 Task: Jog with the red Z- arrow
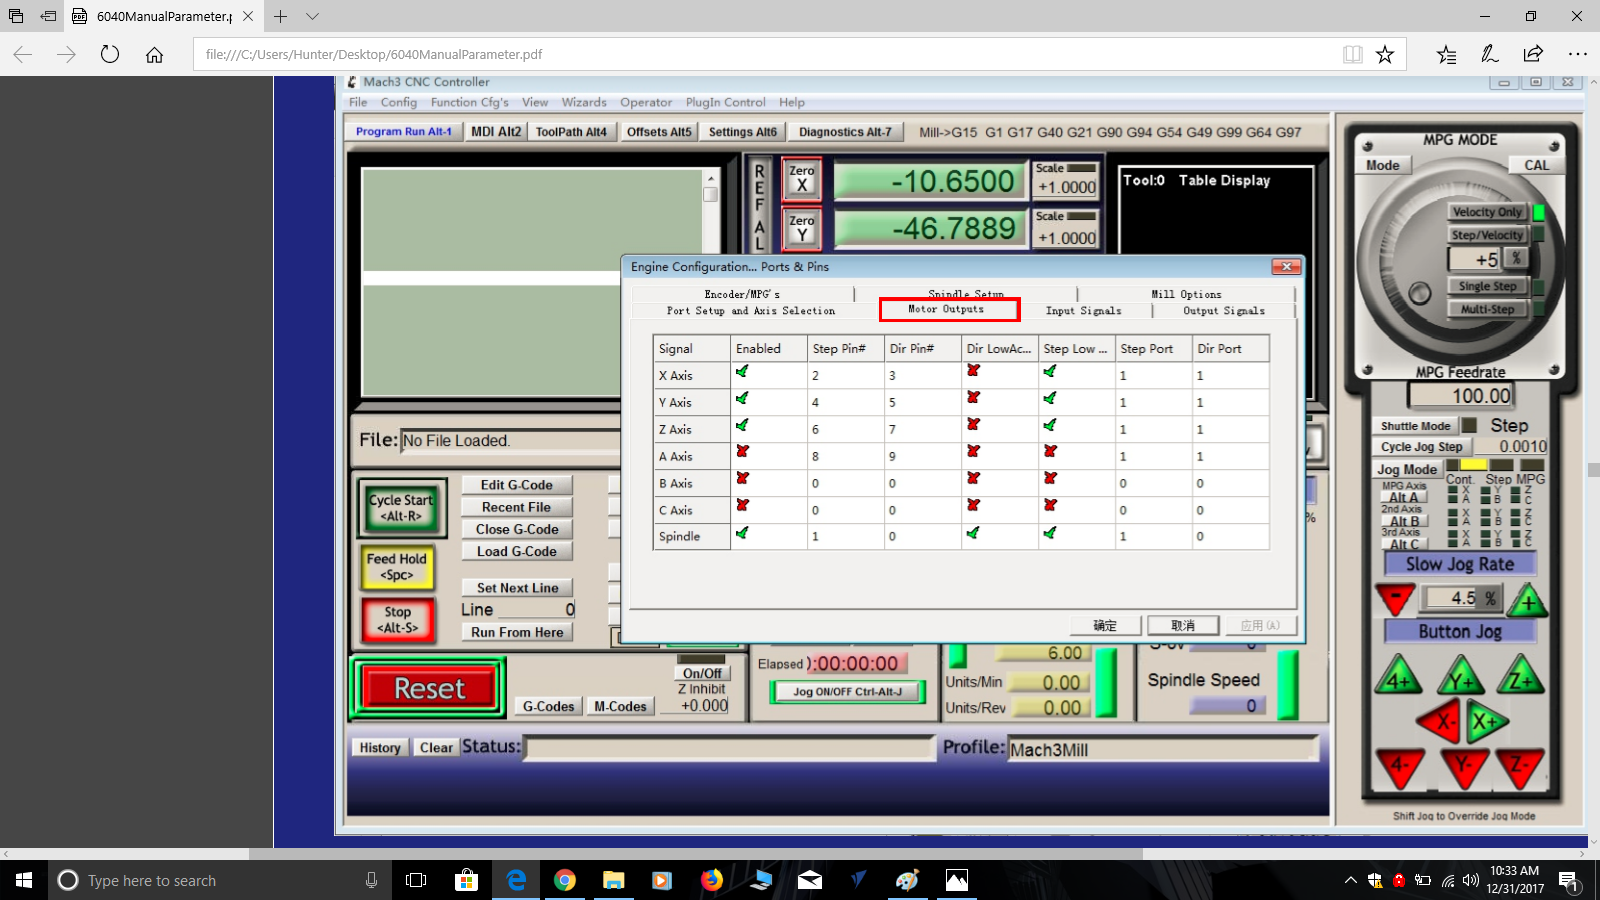coord(1521,767)
